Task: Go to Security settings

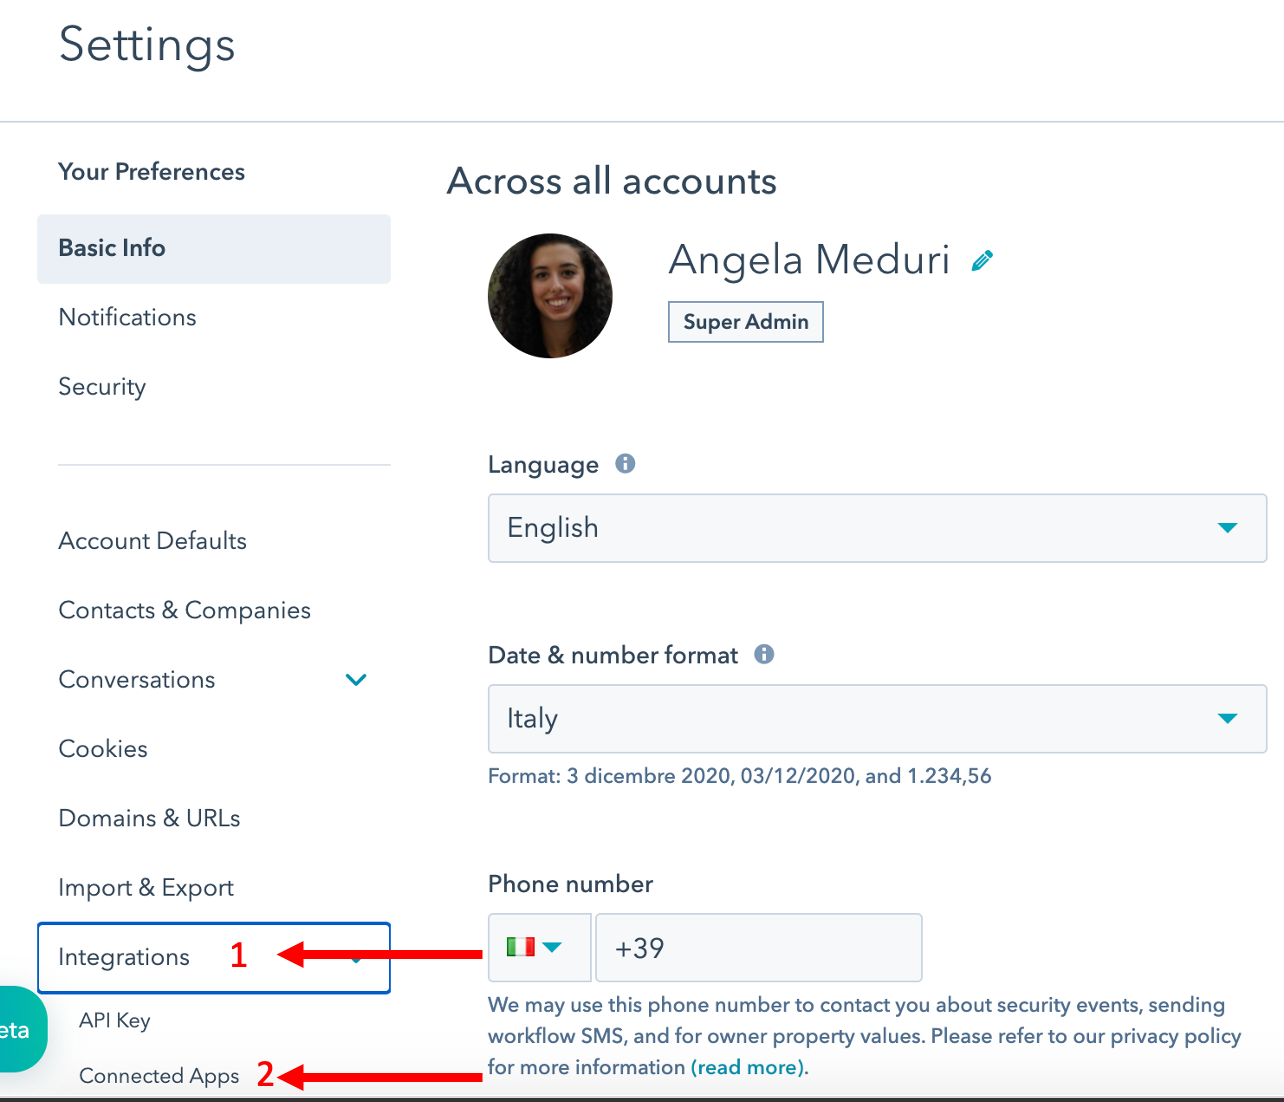Action: pos(102,387)
